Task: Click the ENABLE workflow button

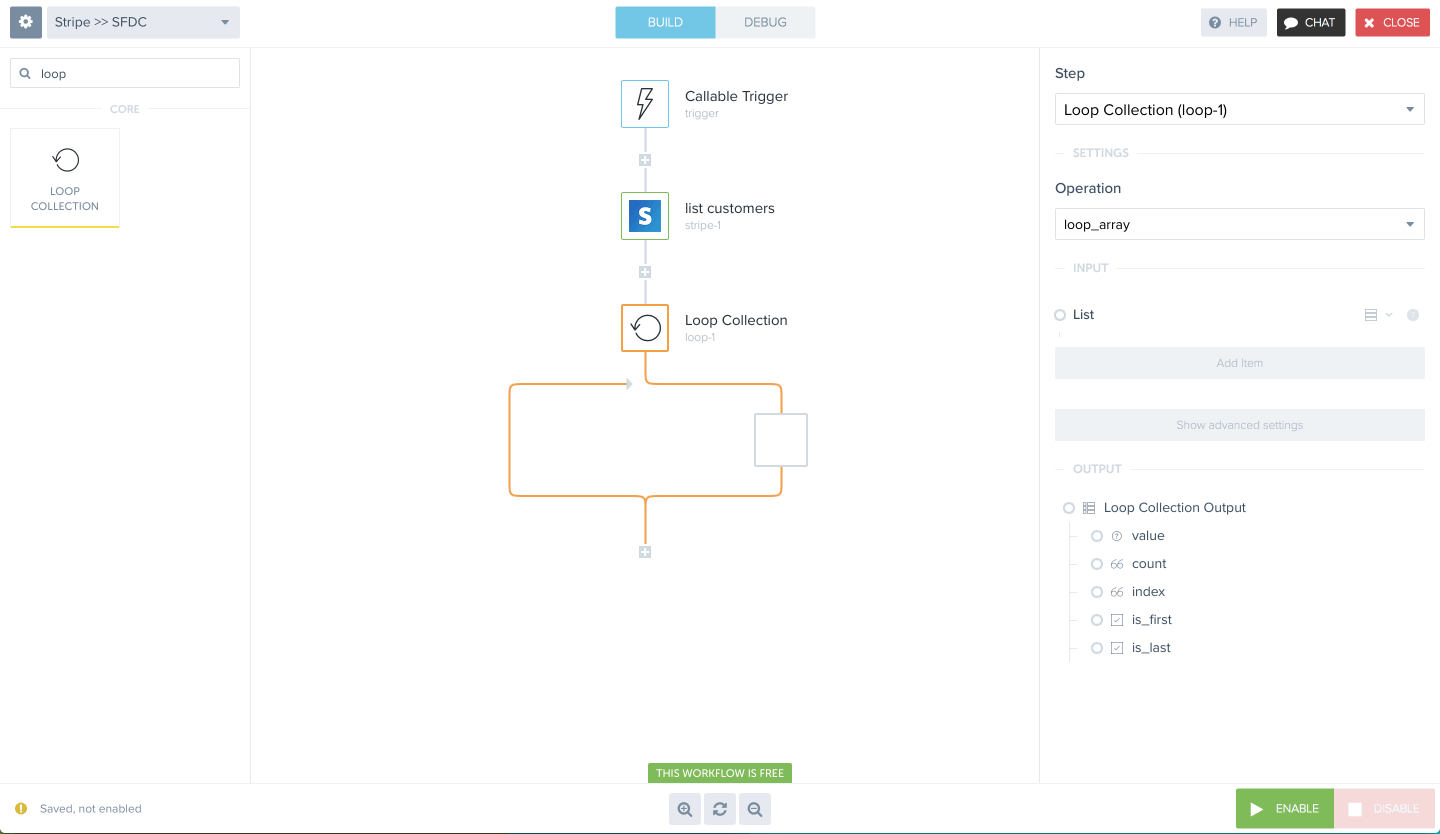Action: pyautogui.click(x=1285, y=808)
